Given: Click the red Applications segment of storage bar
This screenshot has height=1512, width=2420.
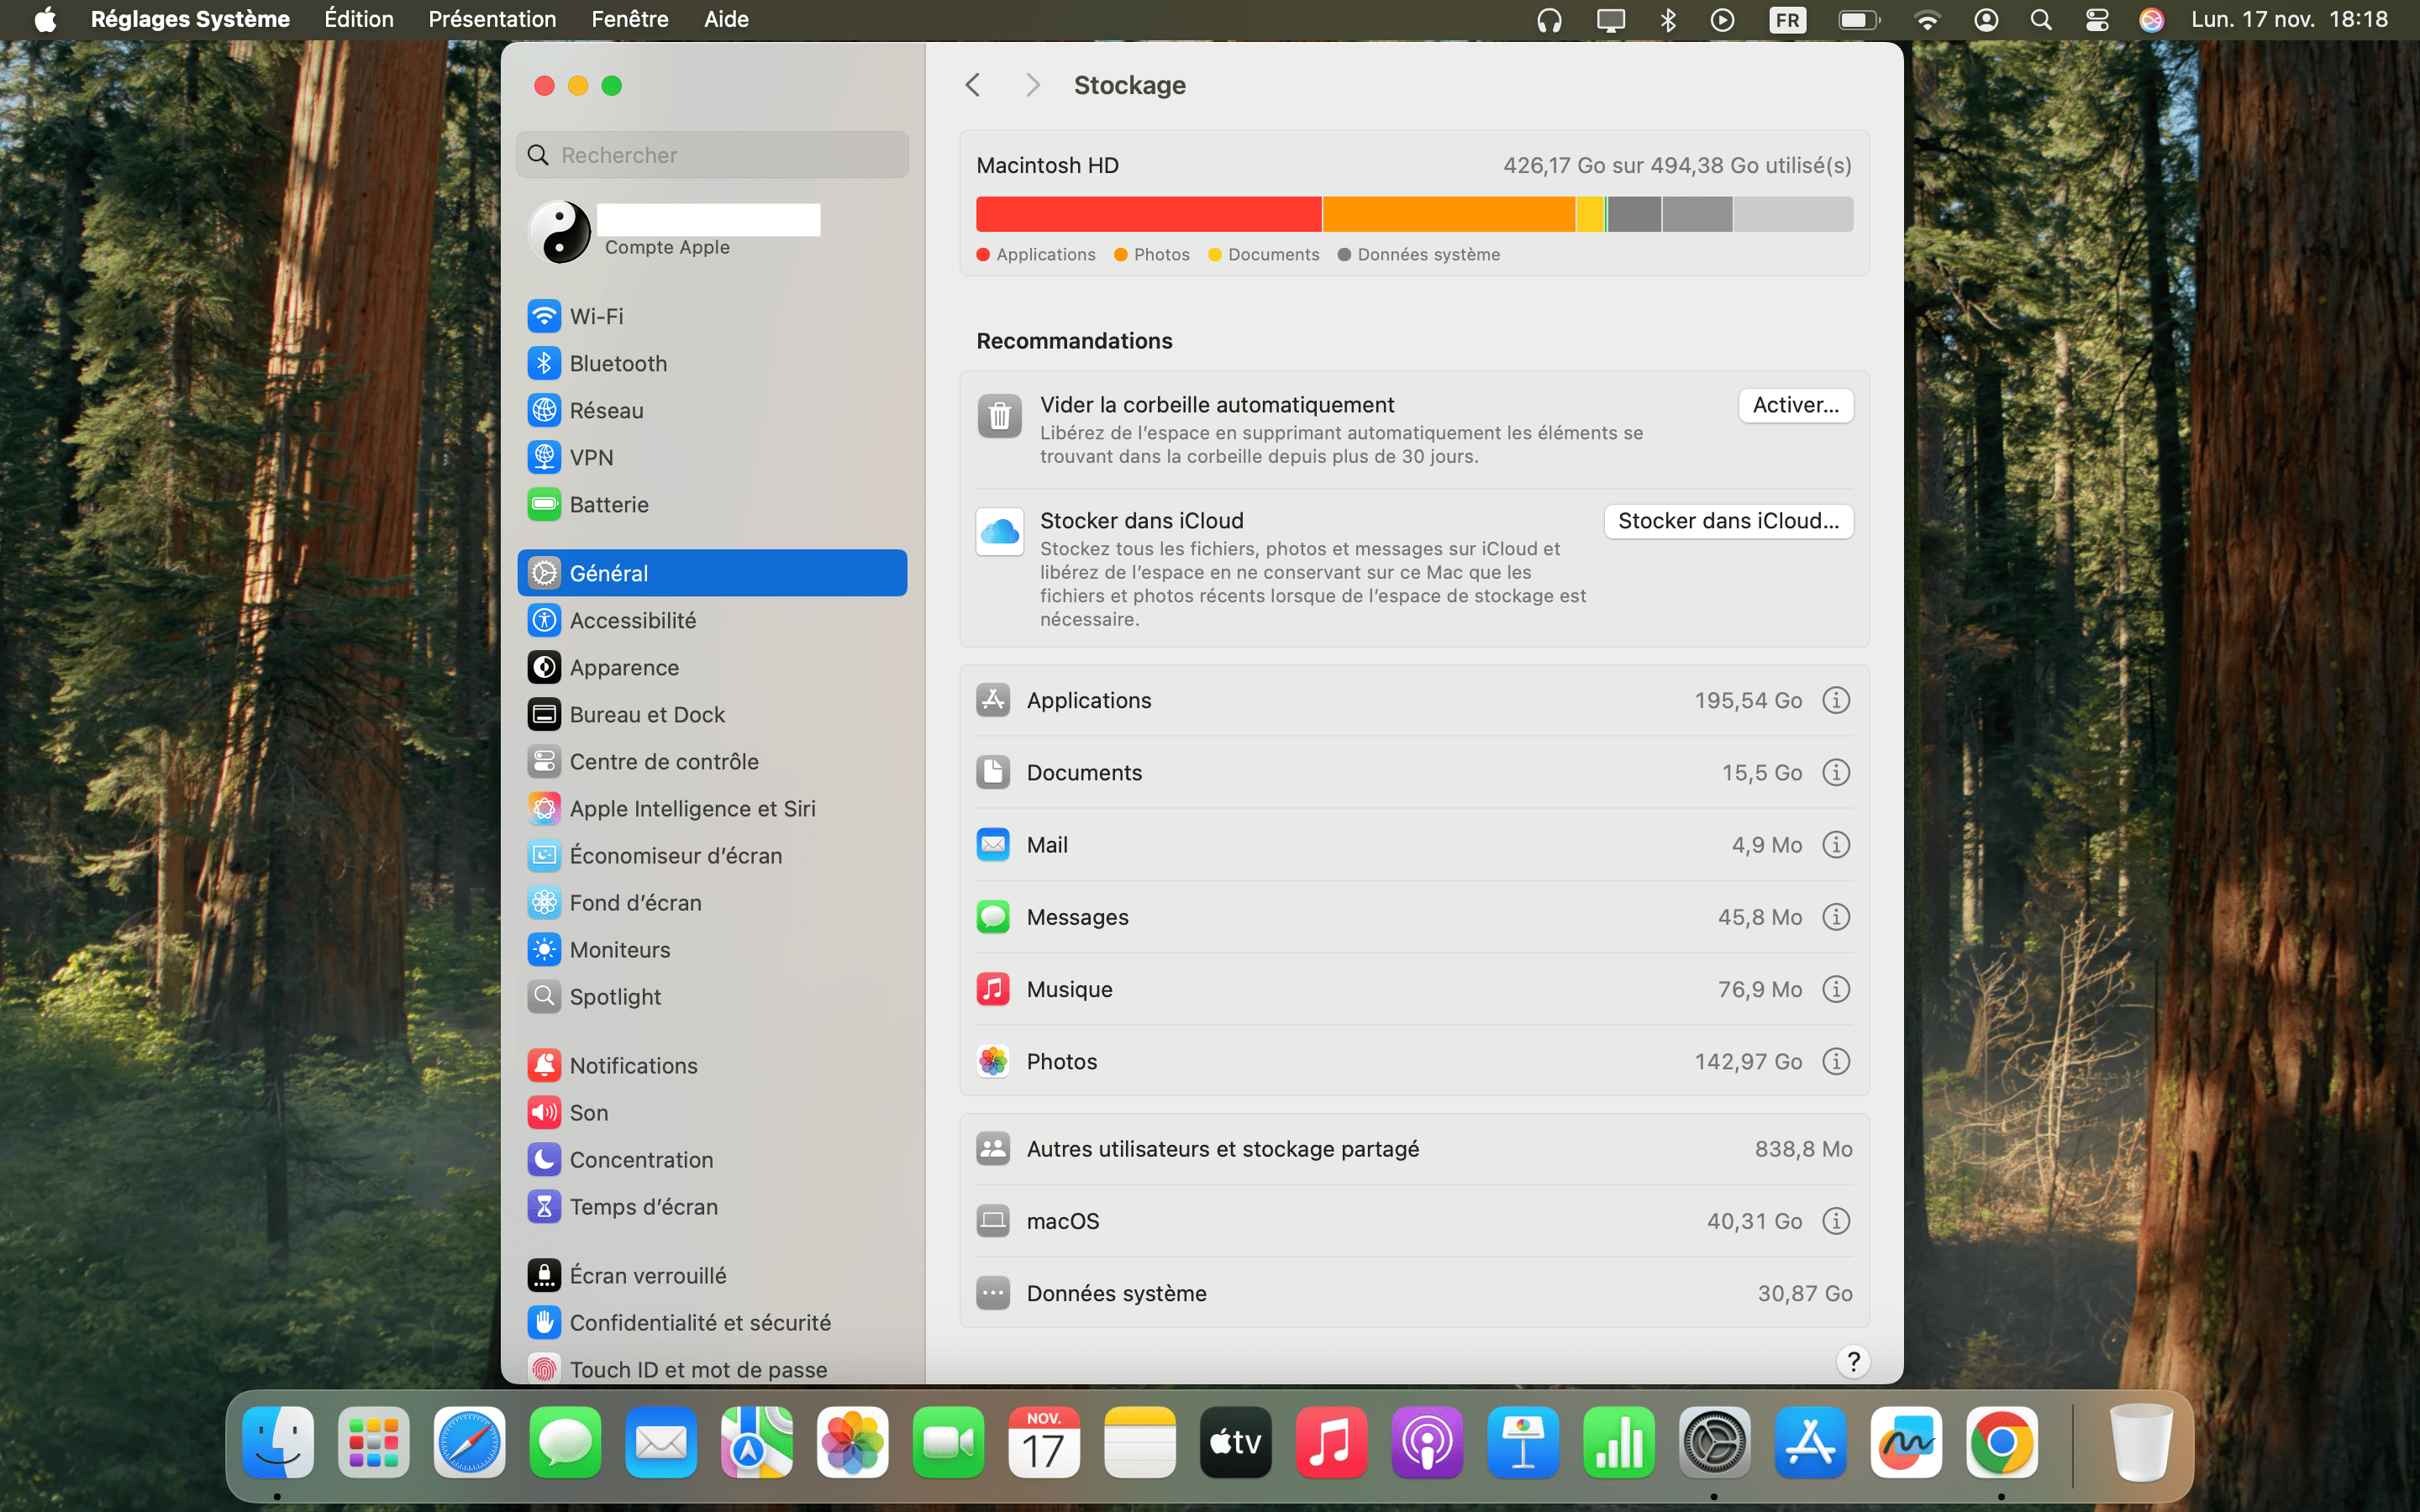Looking at the screenshot, I should pos(1148,214).
